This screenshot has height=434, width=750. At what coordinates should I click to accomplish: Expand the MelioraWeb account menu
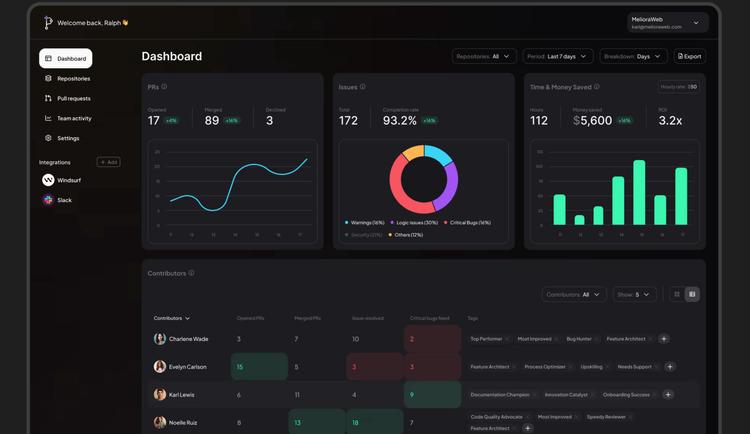668,22
